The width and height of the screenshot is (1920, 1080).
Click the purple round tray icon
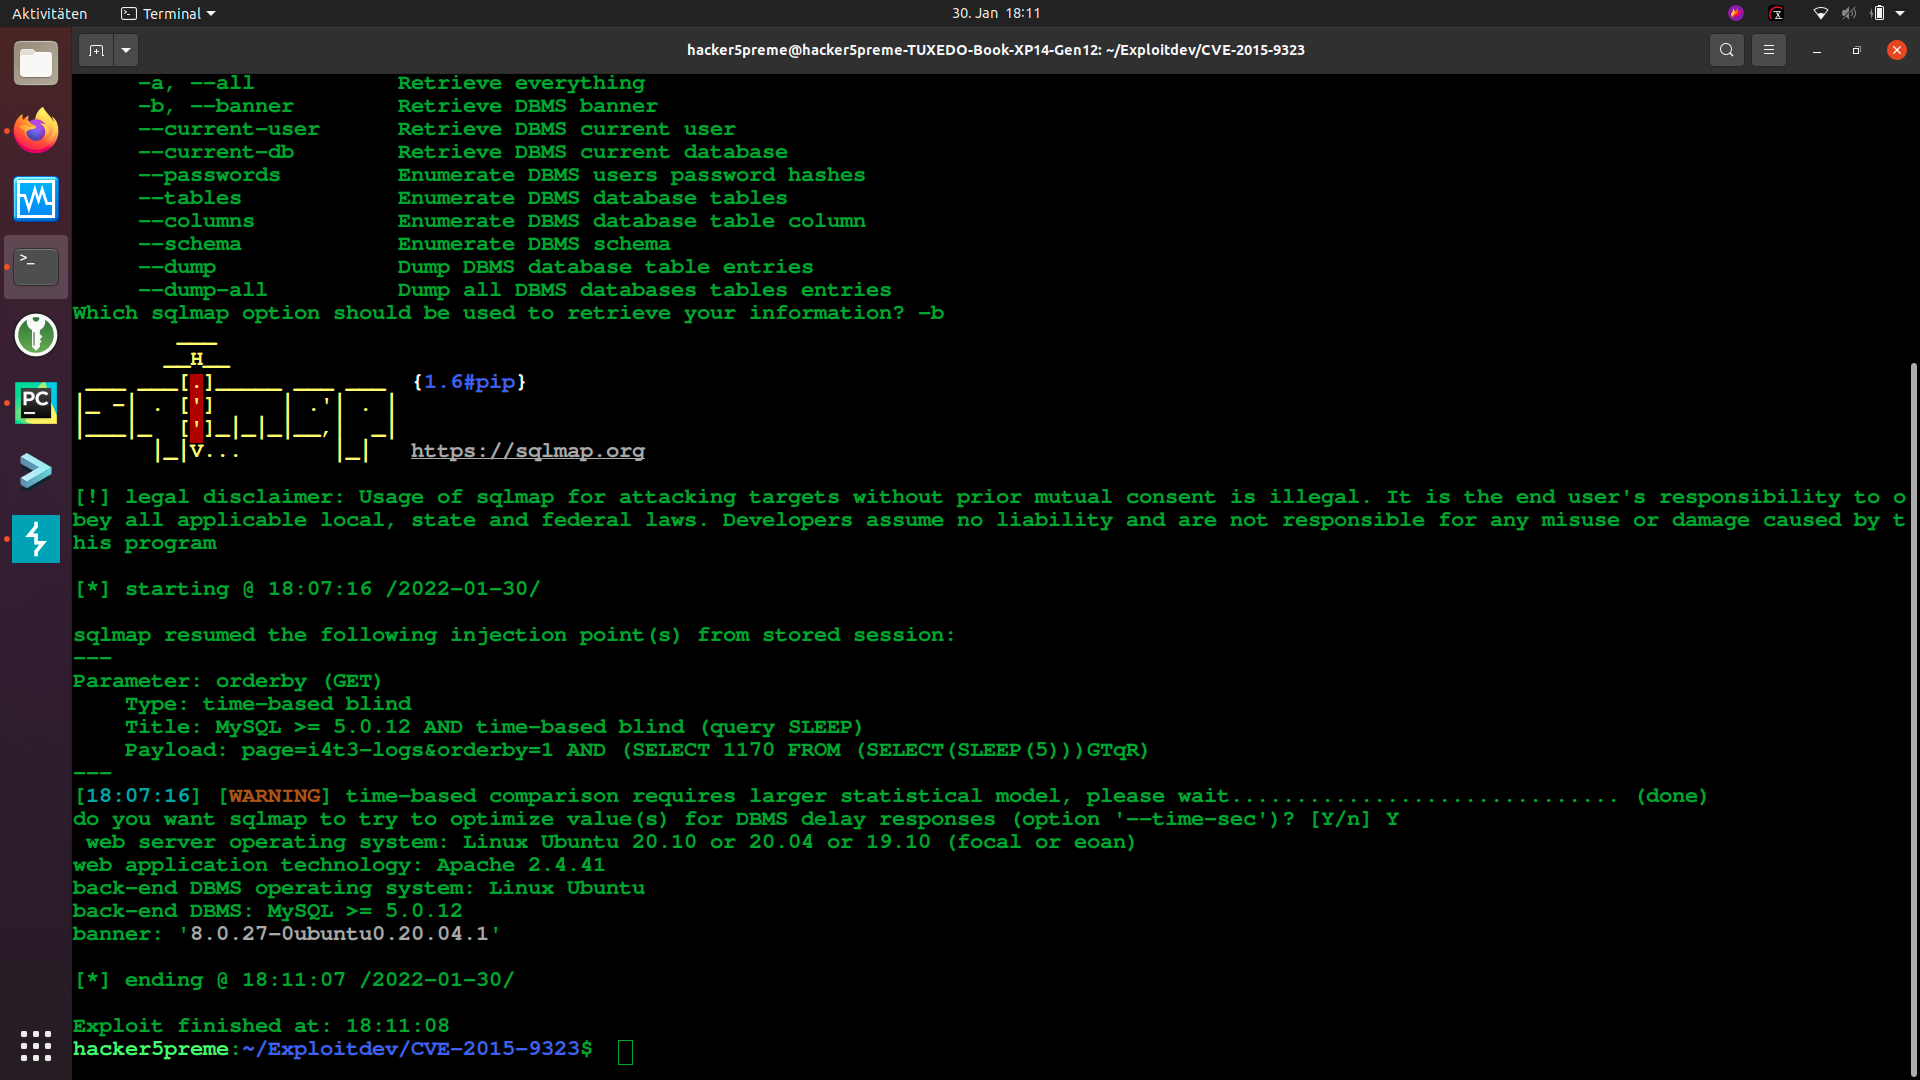[1736, 13]
